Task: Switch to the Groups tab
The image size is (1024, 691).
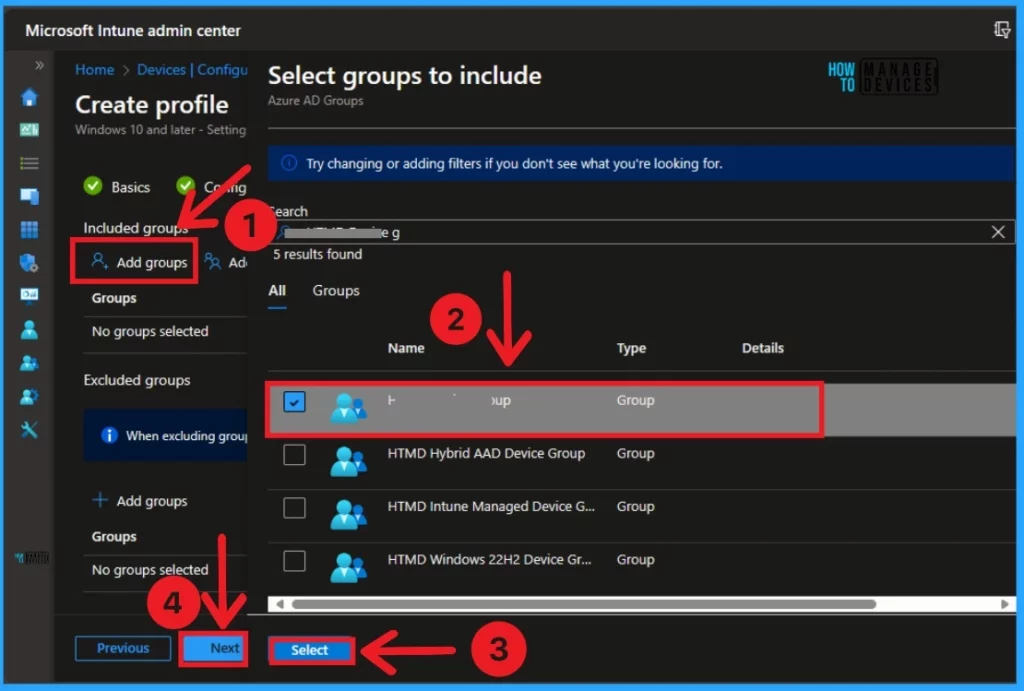Action: coord(336,291)
